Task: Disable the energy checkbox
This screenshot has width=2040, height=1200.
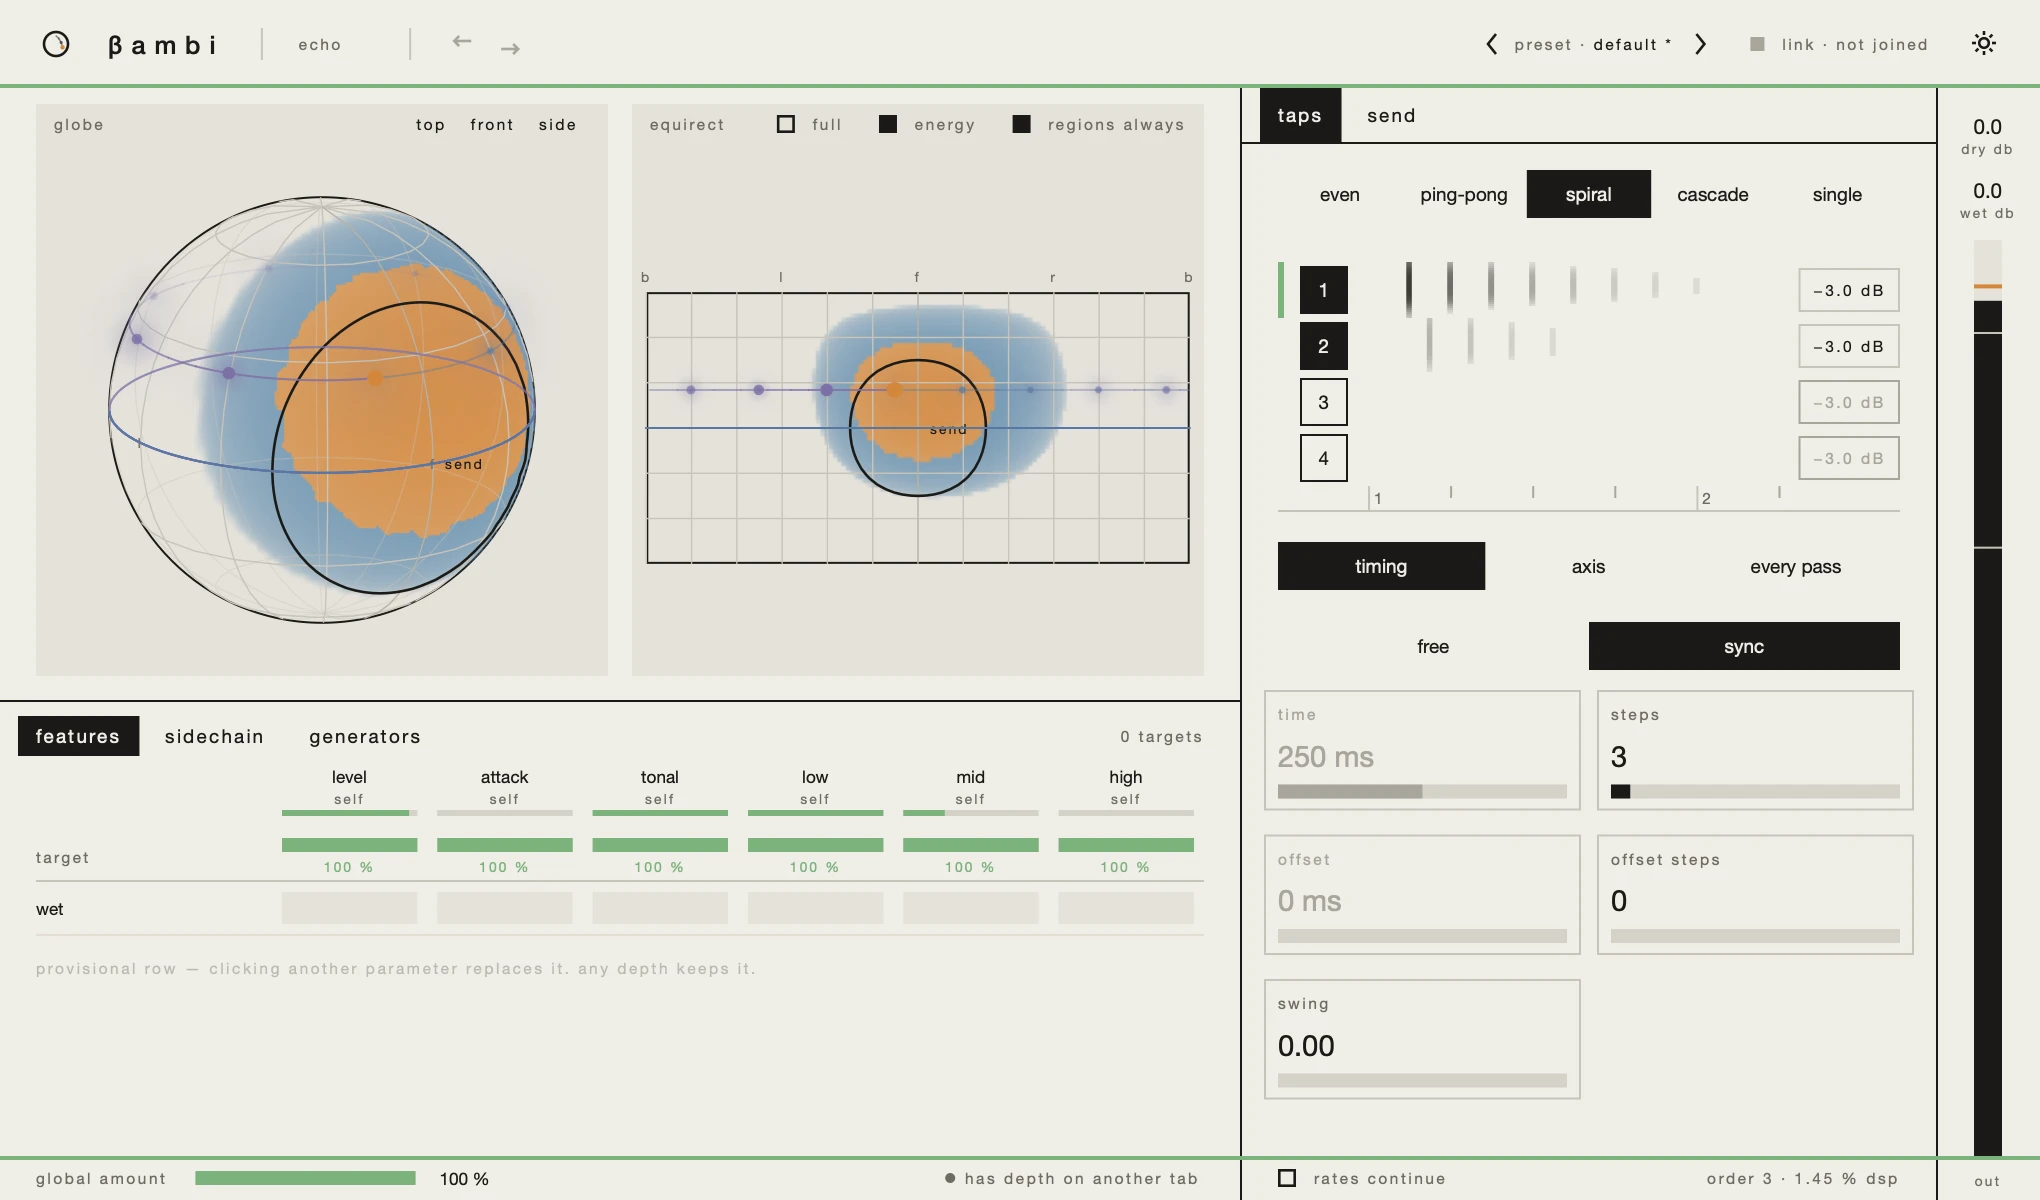Action: click(888, 124)
